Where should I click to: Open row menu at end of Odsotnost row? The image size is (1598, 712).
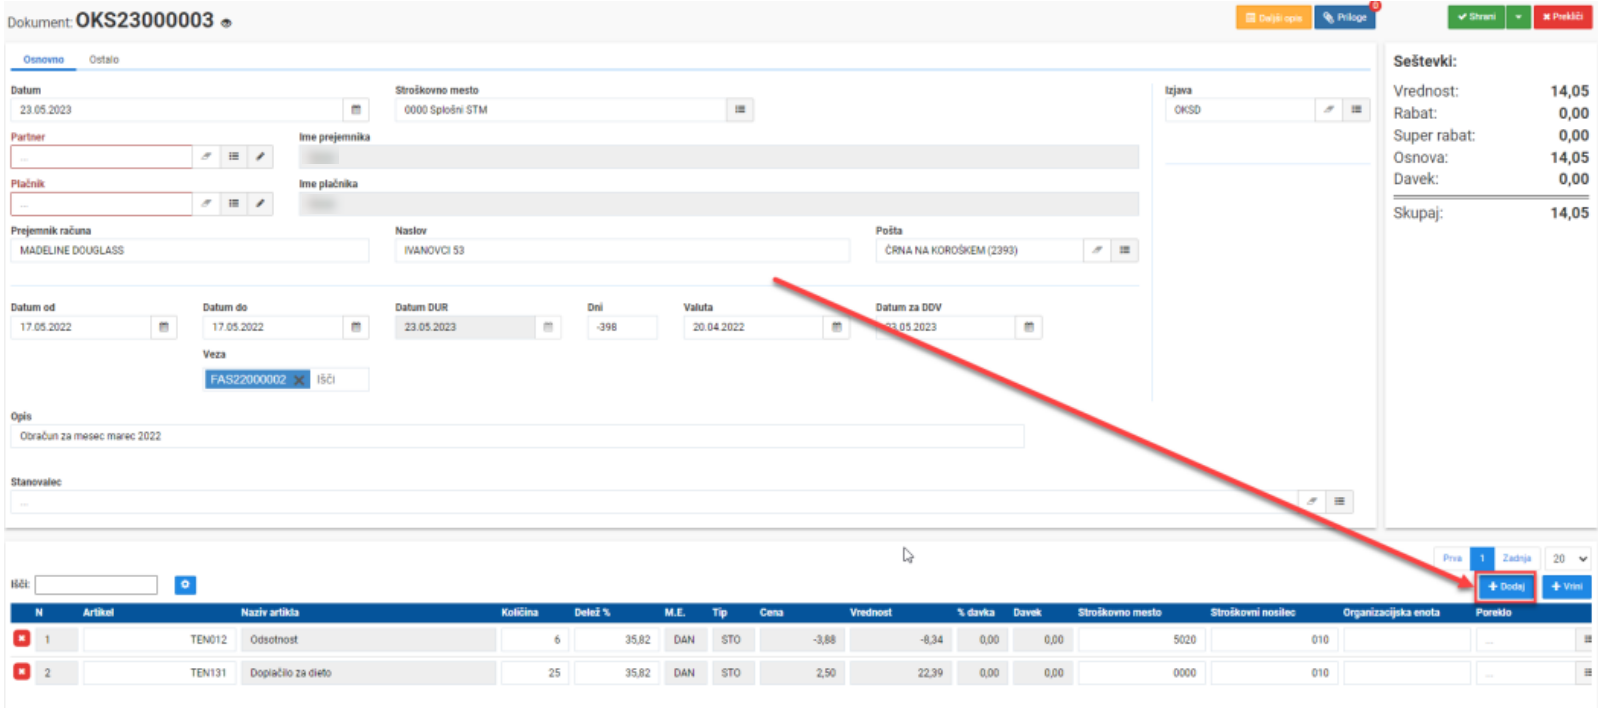pyautogui.click(x=1586, y=639)
